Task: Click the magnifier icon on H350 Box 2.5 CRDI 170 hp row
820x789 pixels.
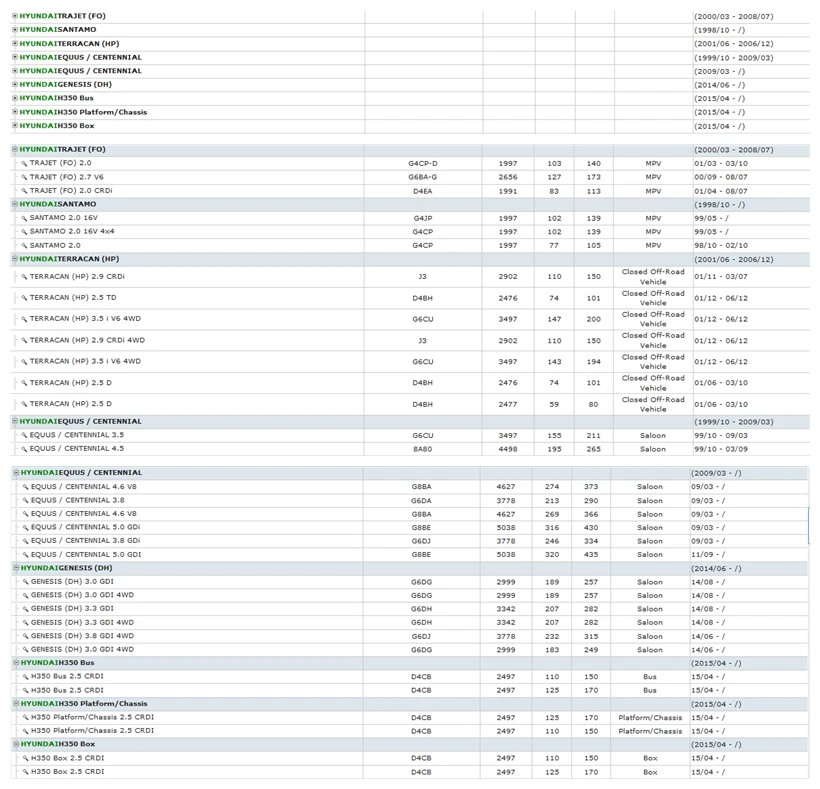Action: 25,772
